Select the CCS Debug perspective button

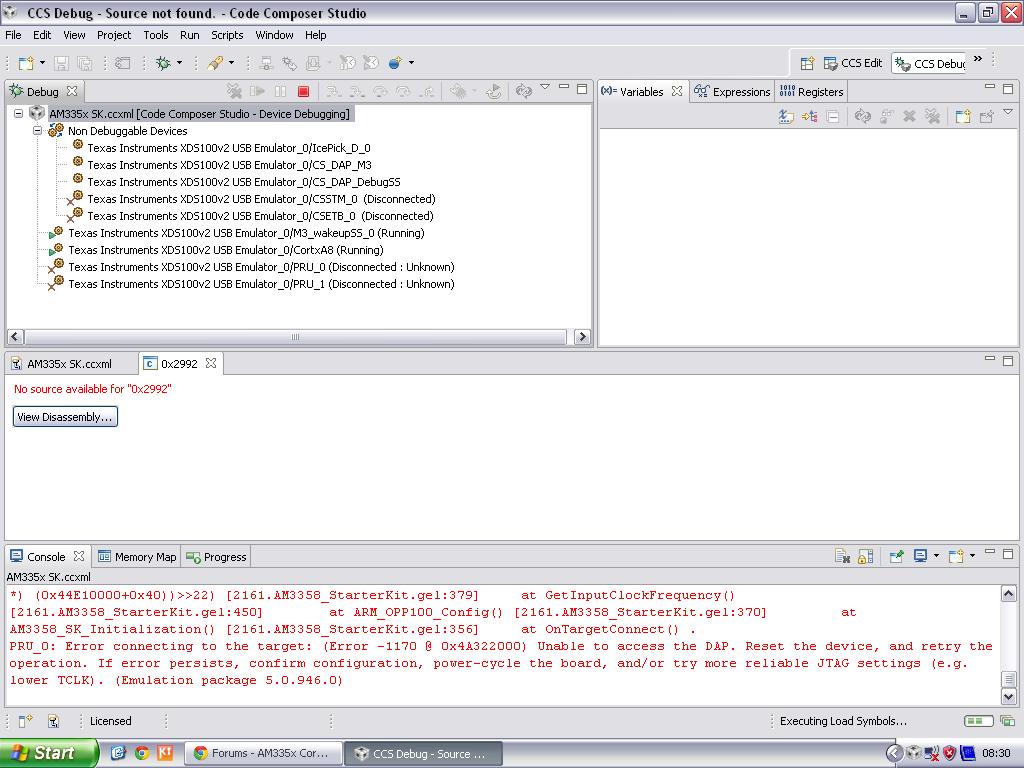click(x=930, y=63)
